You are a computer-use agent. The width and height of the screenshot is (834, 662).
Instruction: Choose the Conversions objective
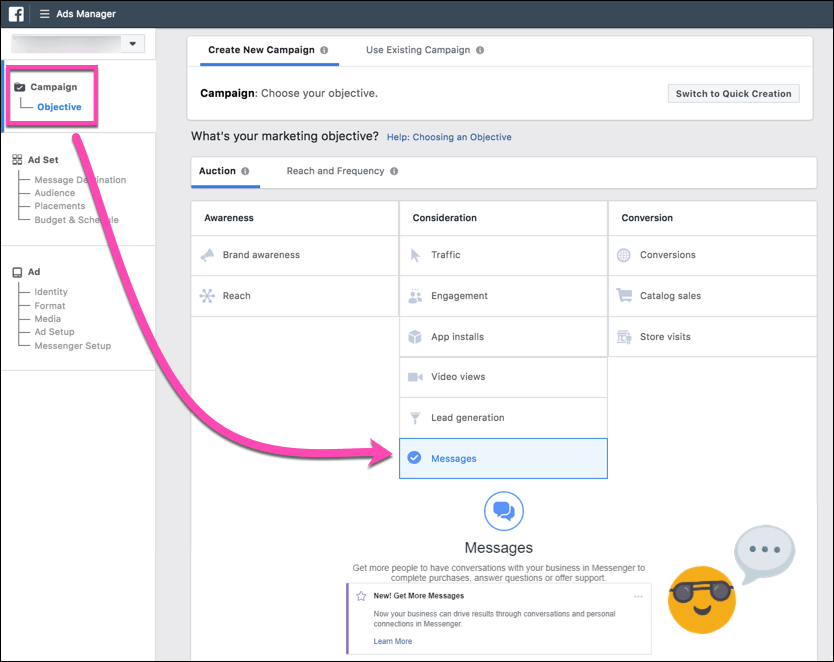pos(713,255)
